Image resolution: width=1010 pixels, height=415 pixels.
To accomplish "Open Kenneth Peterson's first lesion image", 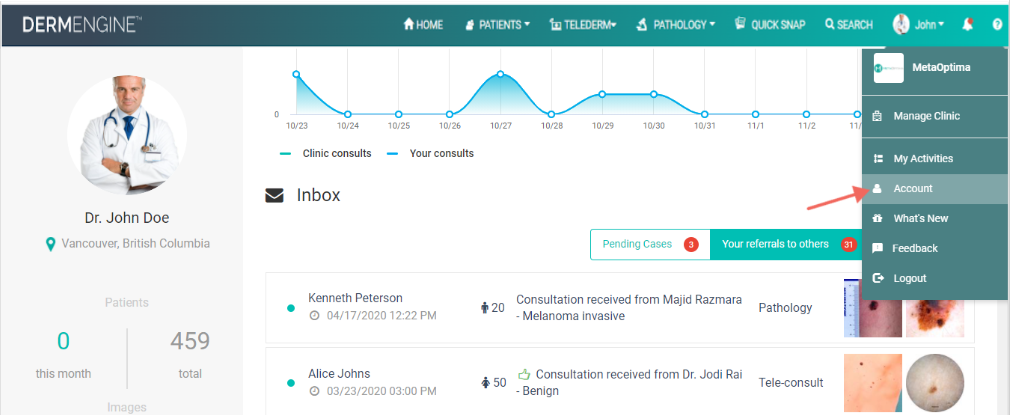I will click(872, 308).
